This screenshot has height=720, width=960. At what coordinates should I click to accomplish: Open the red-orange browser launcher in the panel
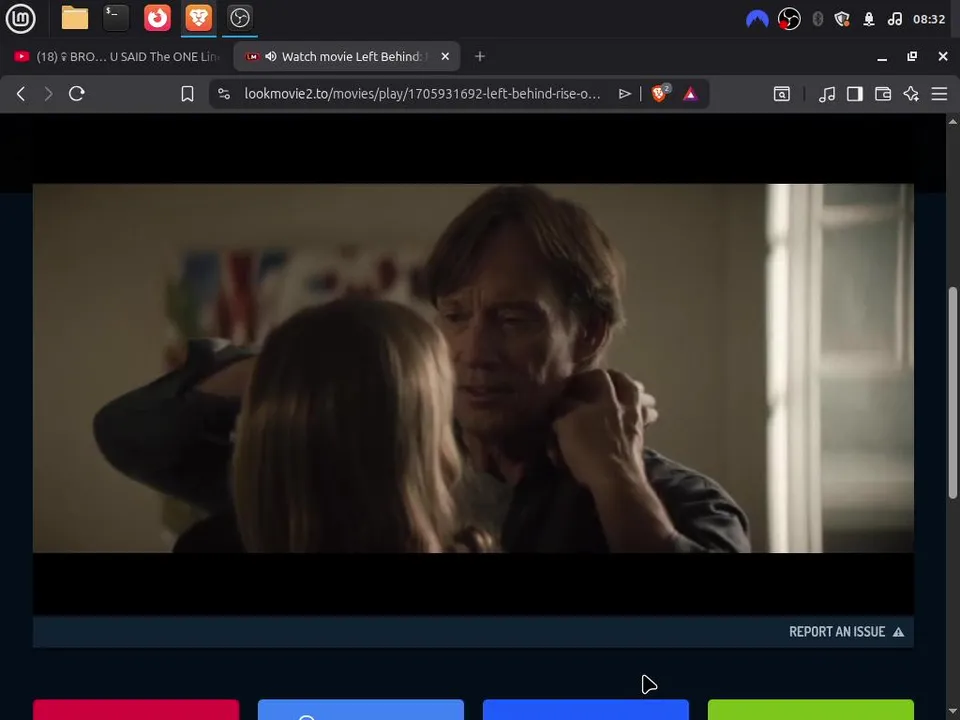(x=157, y=18)
